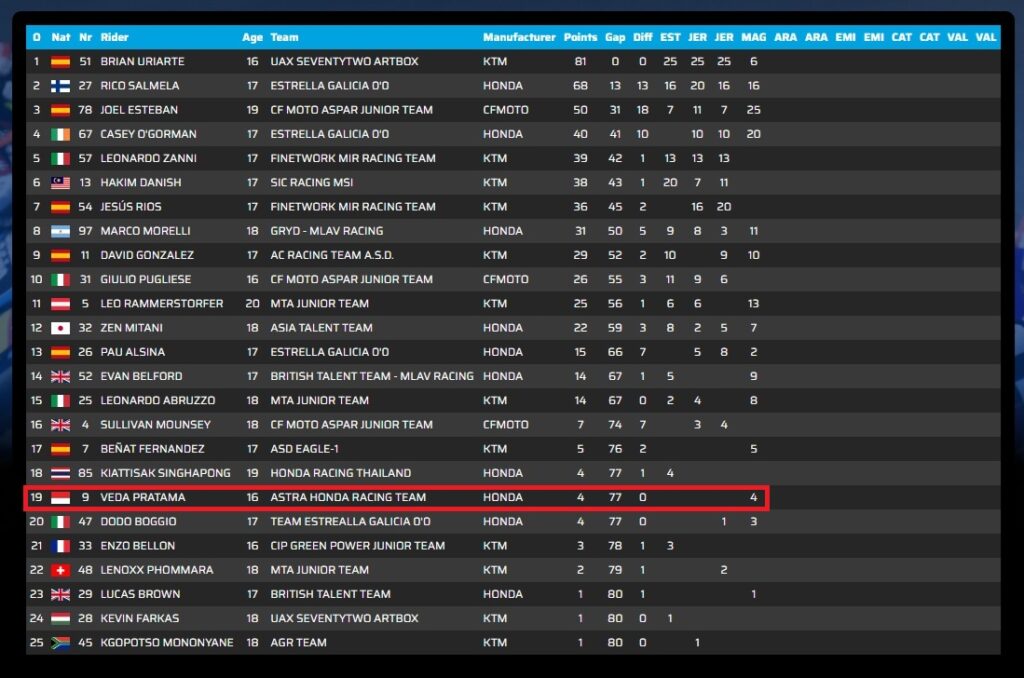Click team name GRYD - MLAV RACING

[327, 231]
